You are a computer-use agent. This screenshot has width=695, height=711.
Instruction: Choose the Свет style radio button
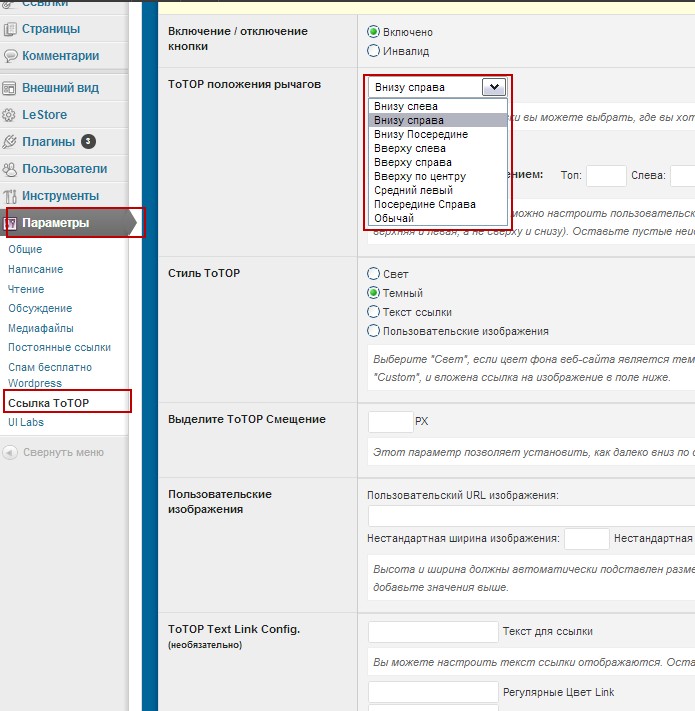pyautogui.click(x=373, y=273)
